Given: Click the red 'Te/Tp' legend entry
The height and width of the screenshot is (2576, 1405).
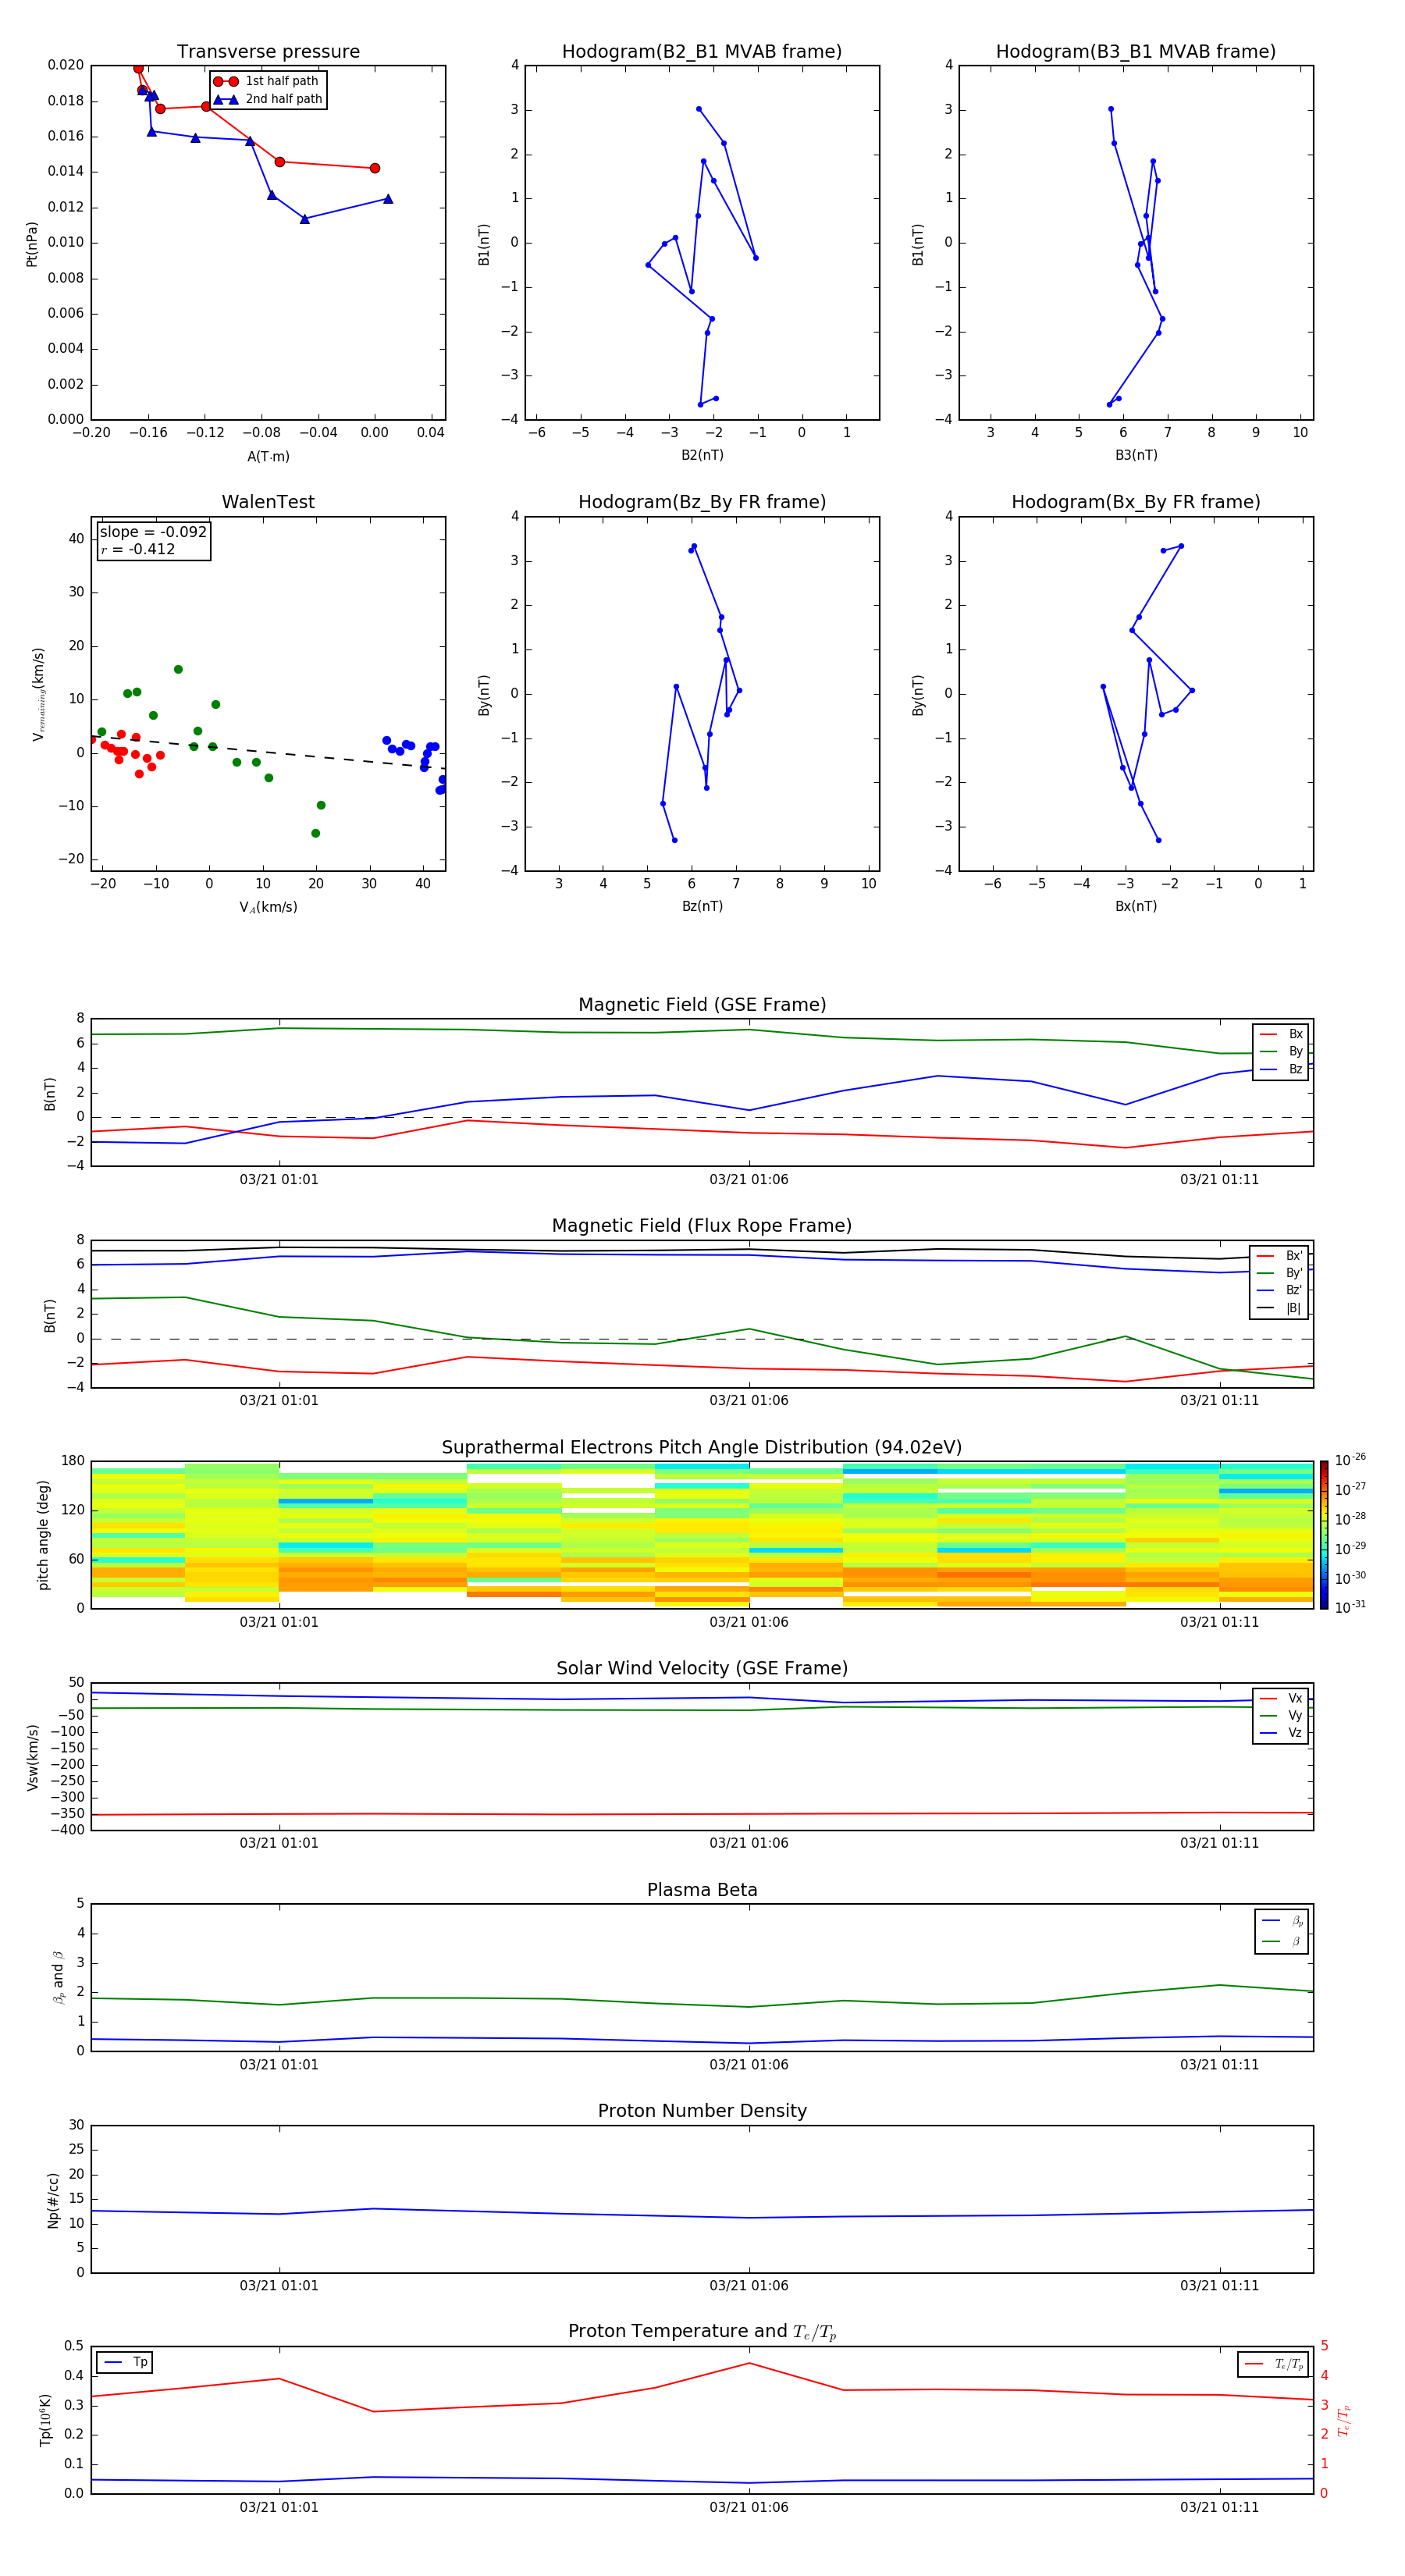Looking at the screenshot, I should tap(1275, 2364).
